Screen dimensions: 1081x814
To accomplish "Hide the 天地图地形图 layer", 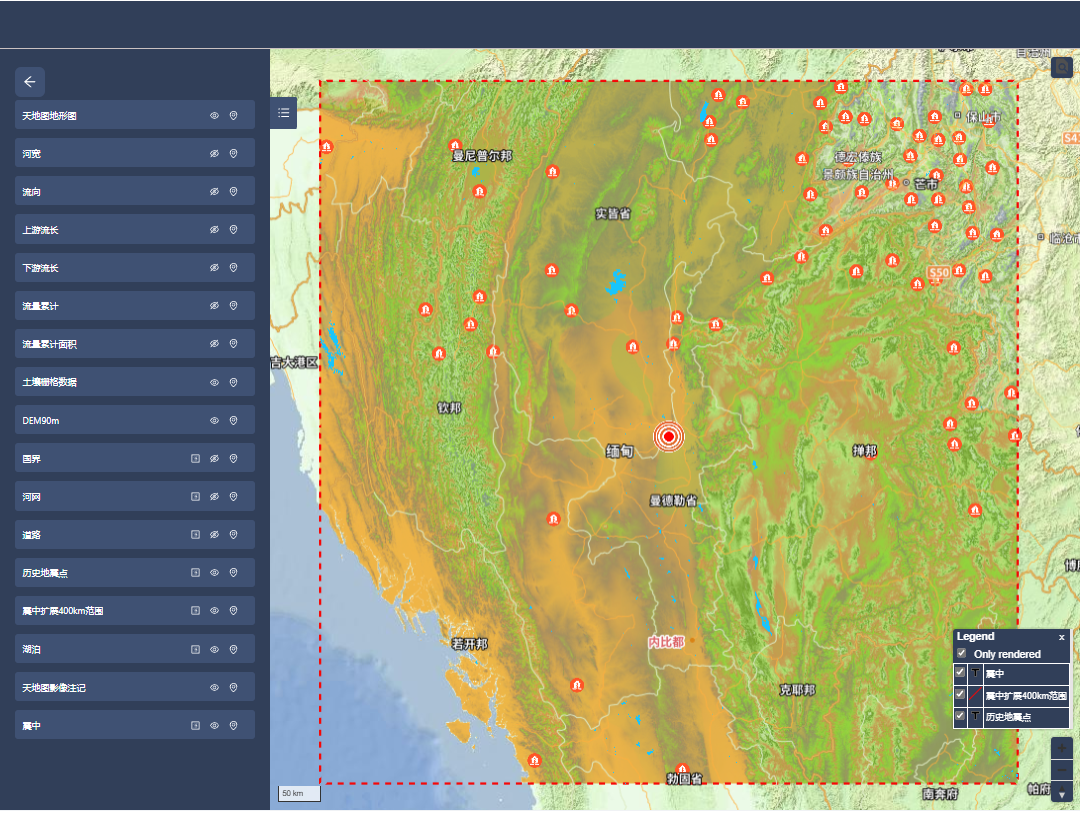I will (x=214, y=116).
